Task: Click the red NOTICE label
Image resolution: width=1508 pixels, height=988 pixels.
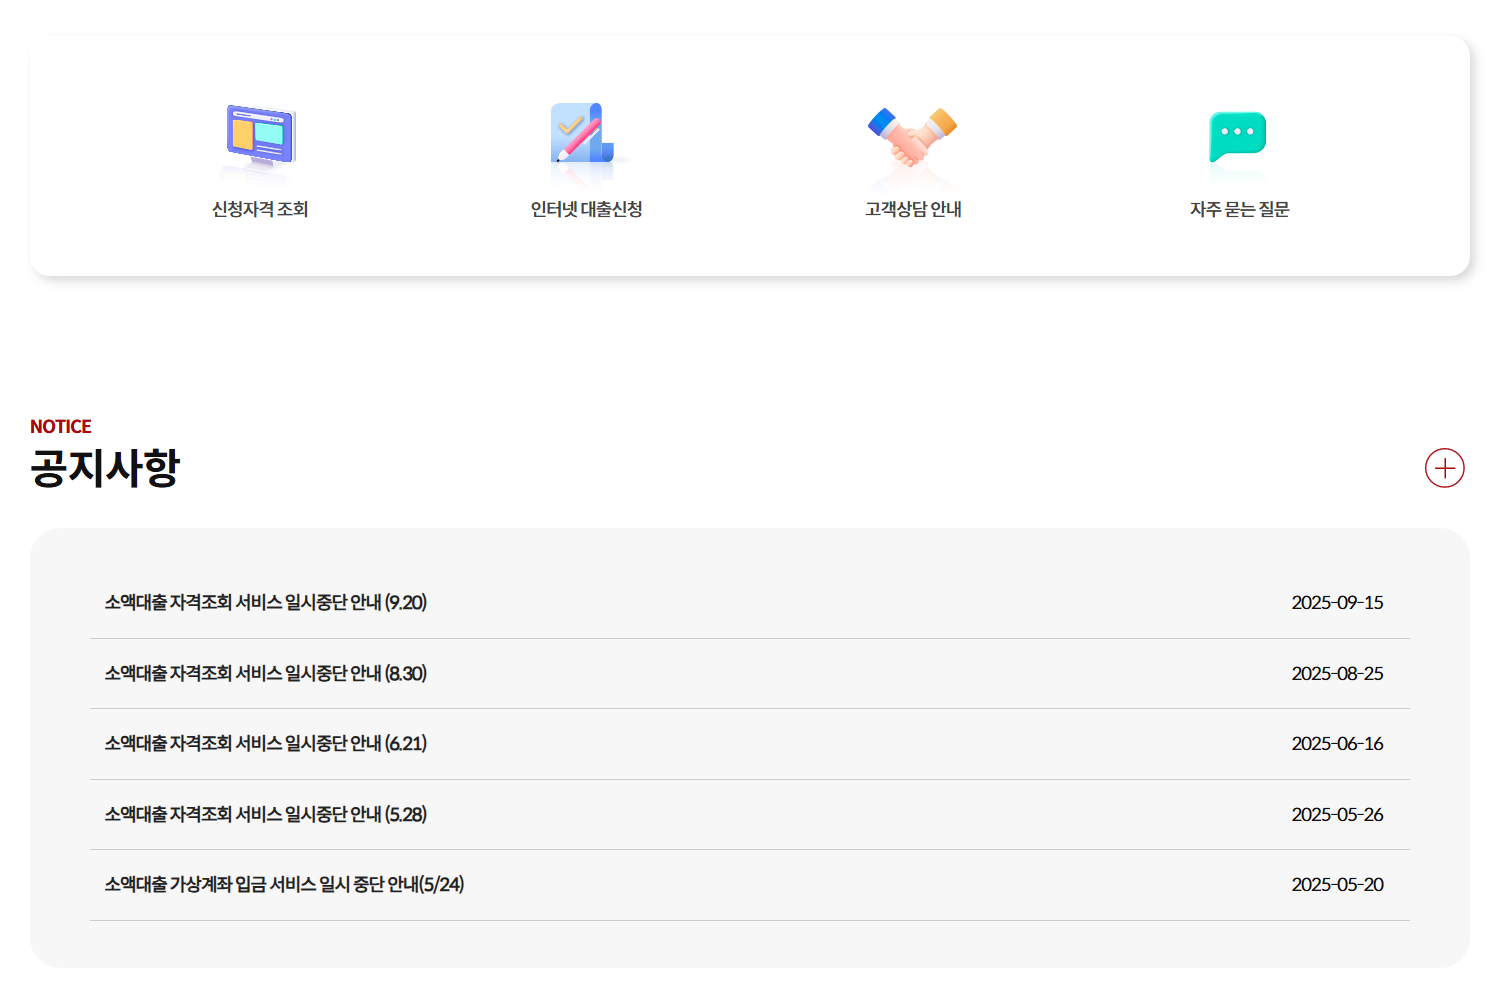Action: click(x=60, y=426)
